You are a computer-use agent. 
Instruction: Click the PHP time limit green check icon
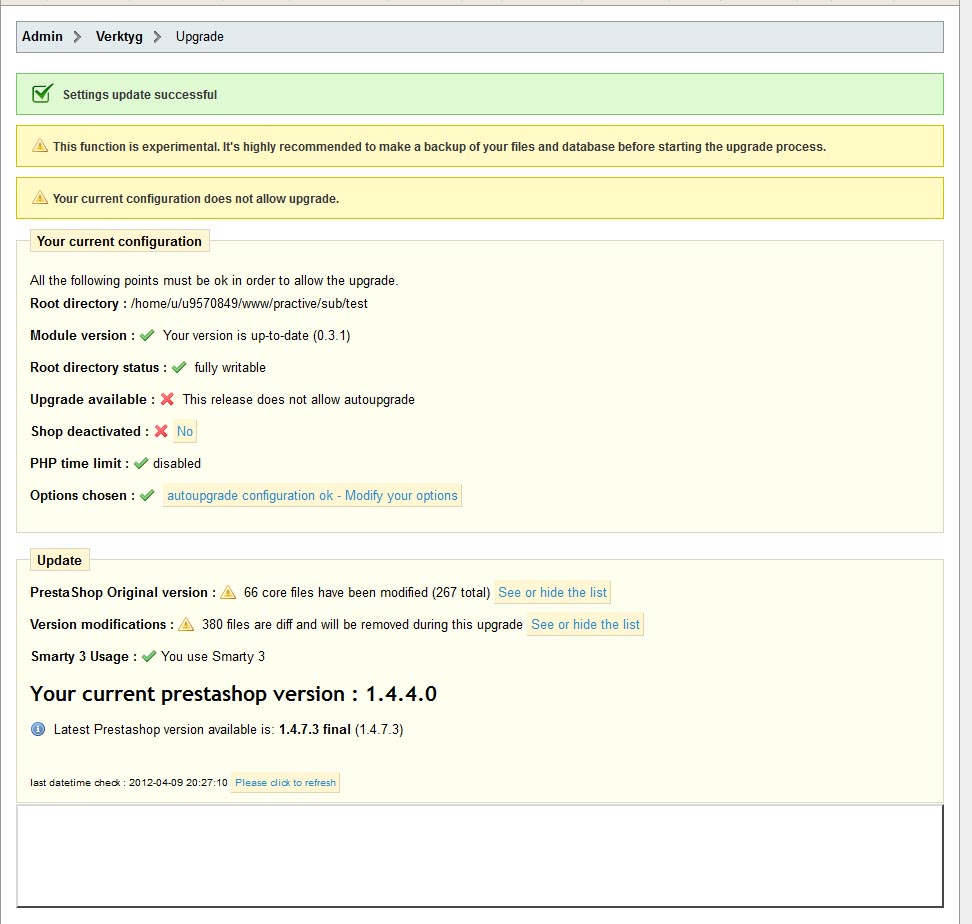141,463
